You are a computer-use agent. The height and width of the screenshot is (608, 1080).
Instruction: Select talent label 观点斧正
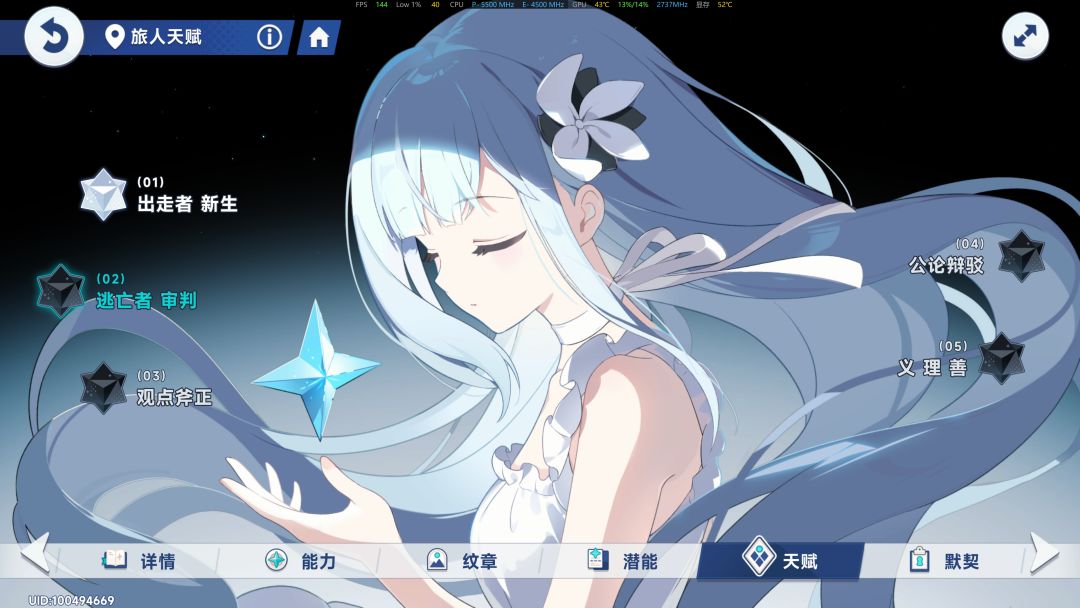pos(174,397)
